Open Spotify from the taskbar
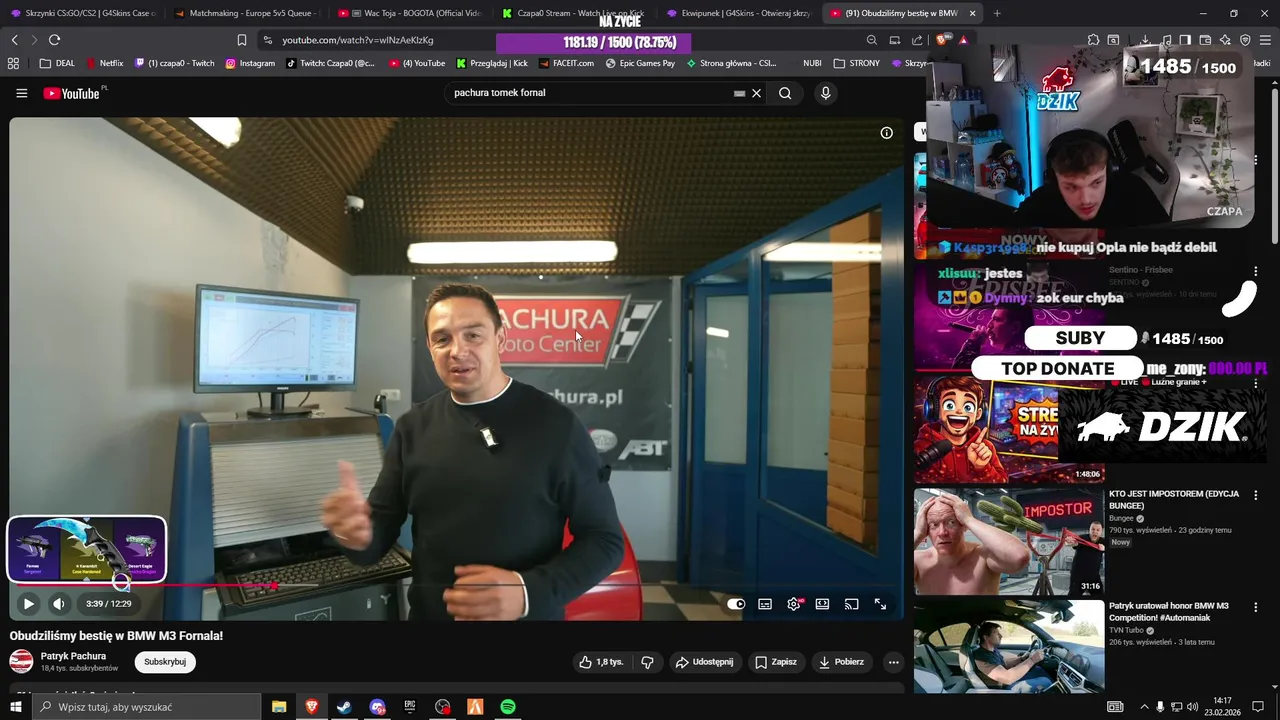1280x720 pixels. [x=508, y=707]
